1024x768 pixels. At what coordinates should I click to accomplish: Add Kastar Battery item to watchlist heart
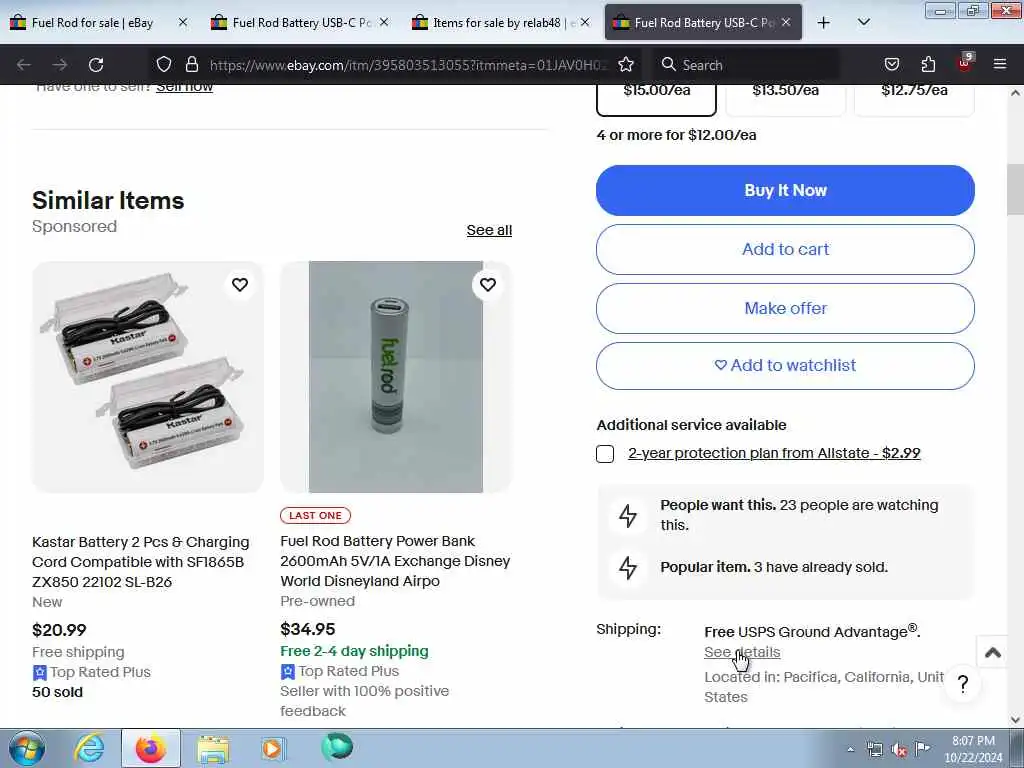point(240,285)
